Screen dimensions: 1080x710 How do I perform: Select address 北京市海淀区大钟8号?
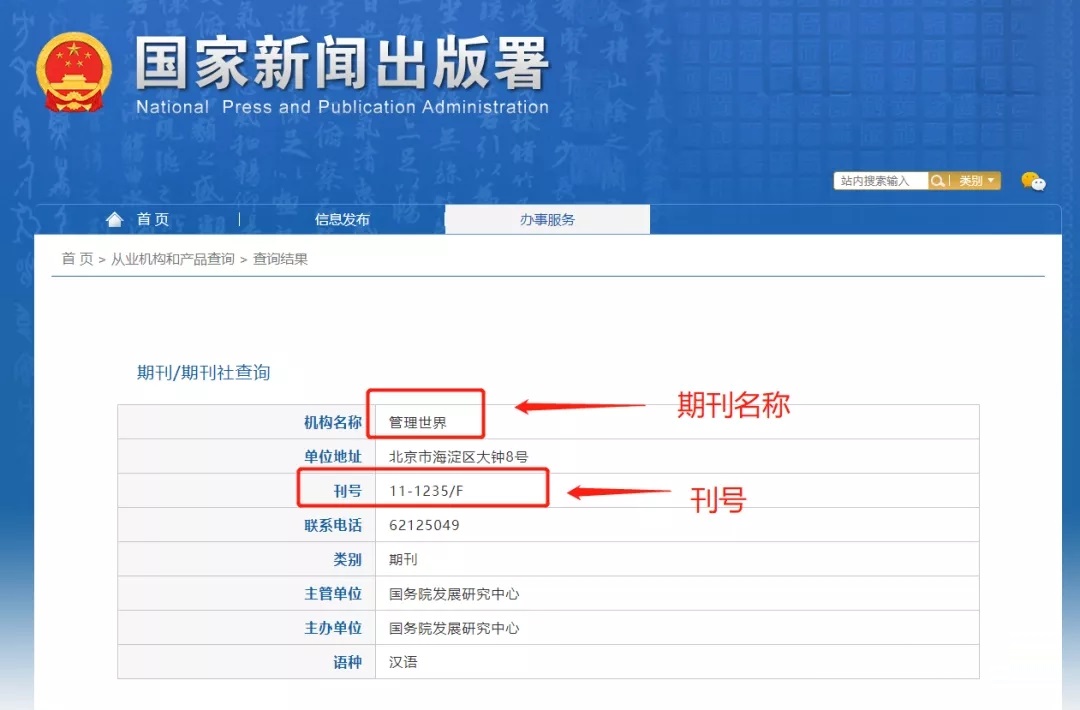[459, 457]
